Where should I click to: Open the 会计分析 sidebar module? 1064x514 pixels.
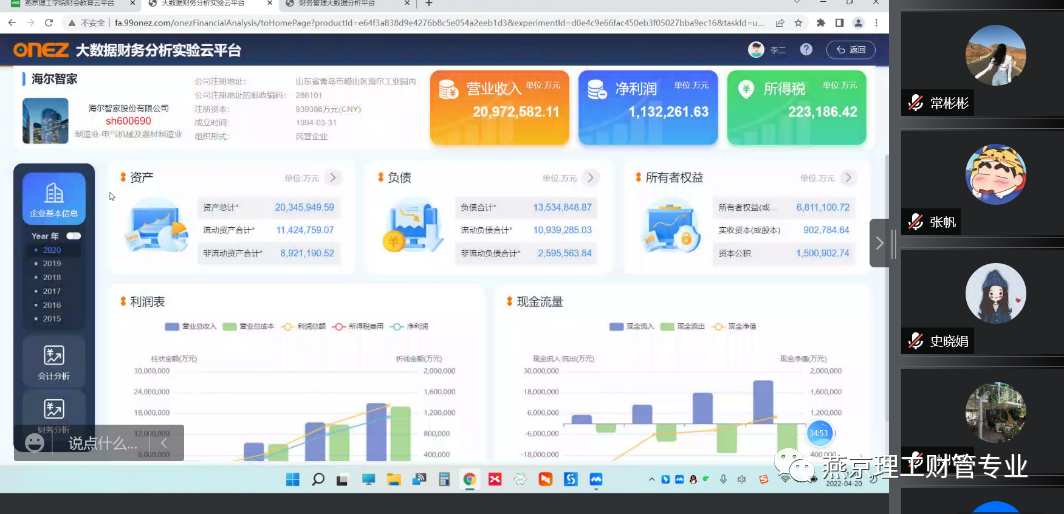click(x=54, y=362)
